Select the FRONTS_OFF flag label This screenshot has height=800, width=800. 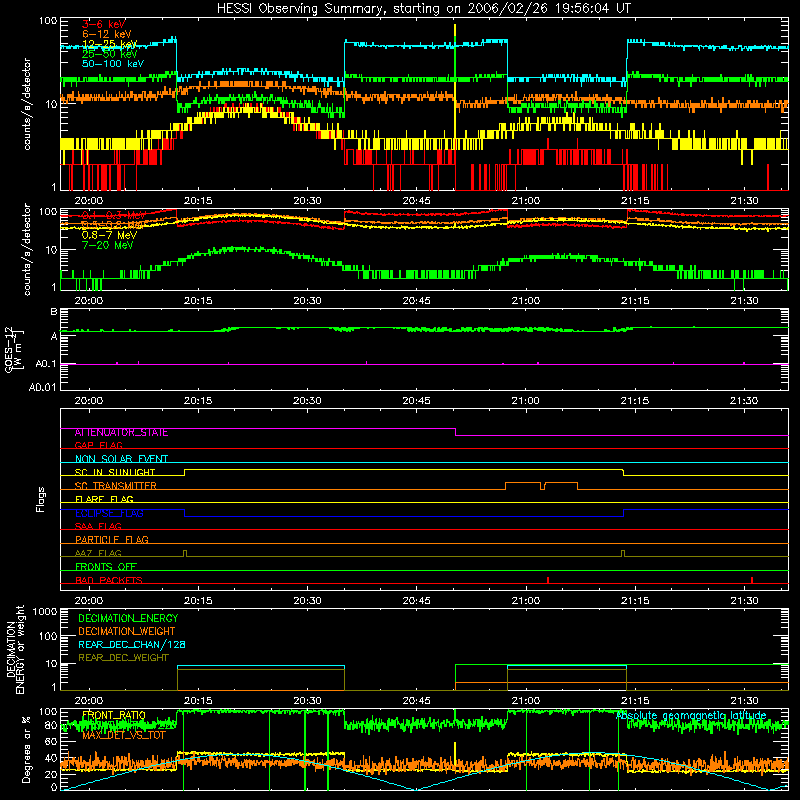(x=106, y=567)
